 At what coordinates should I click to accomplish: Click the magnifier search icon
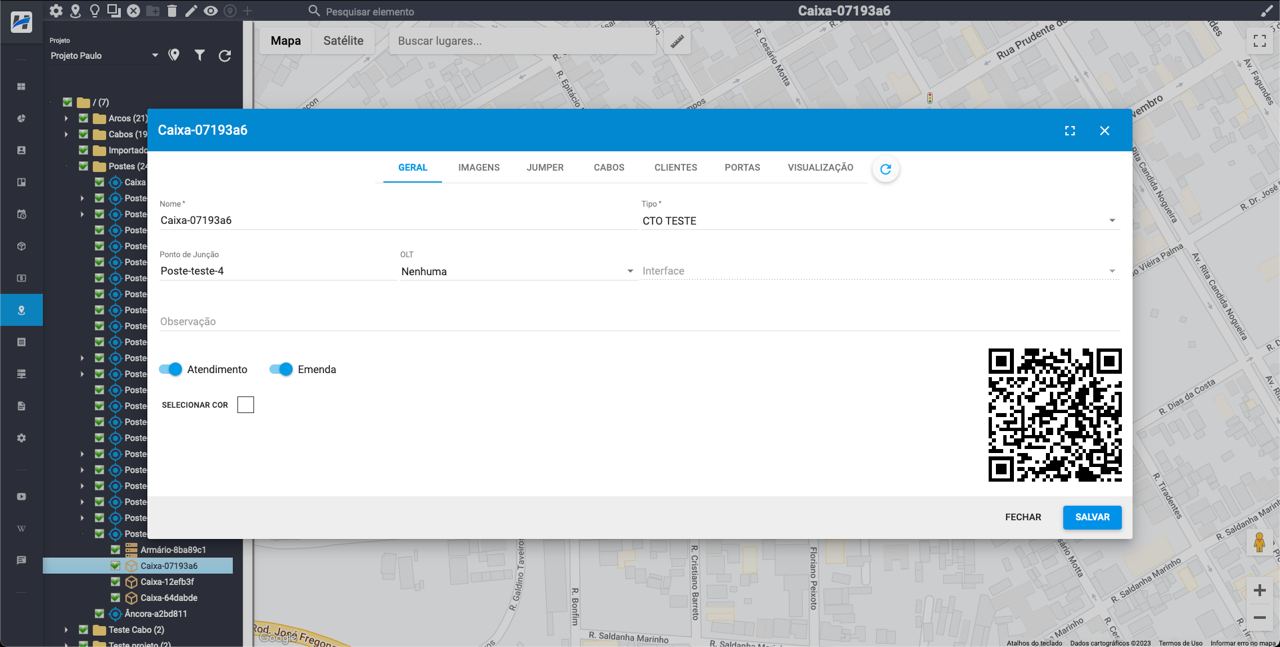click(x=314, y=11)
